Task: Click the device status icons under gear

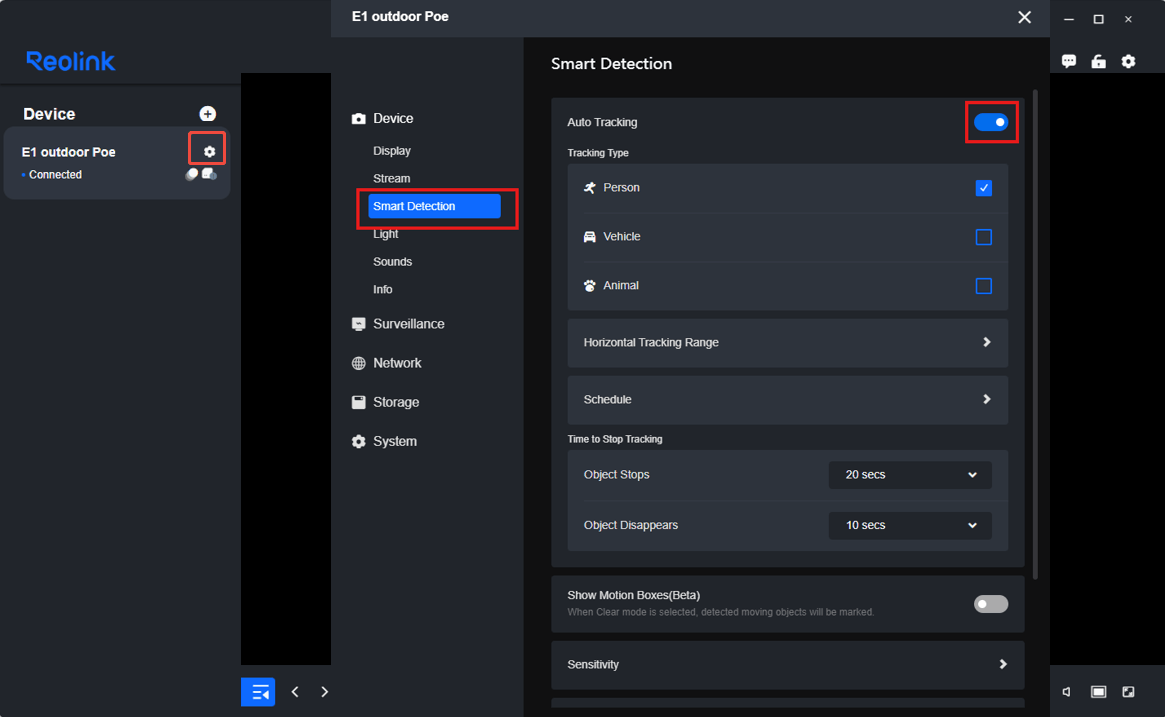Action: coord(201,174)
